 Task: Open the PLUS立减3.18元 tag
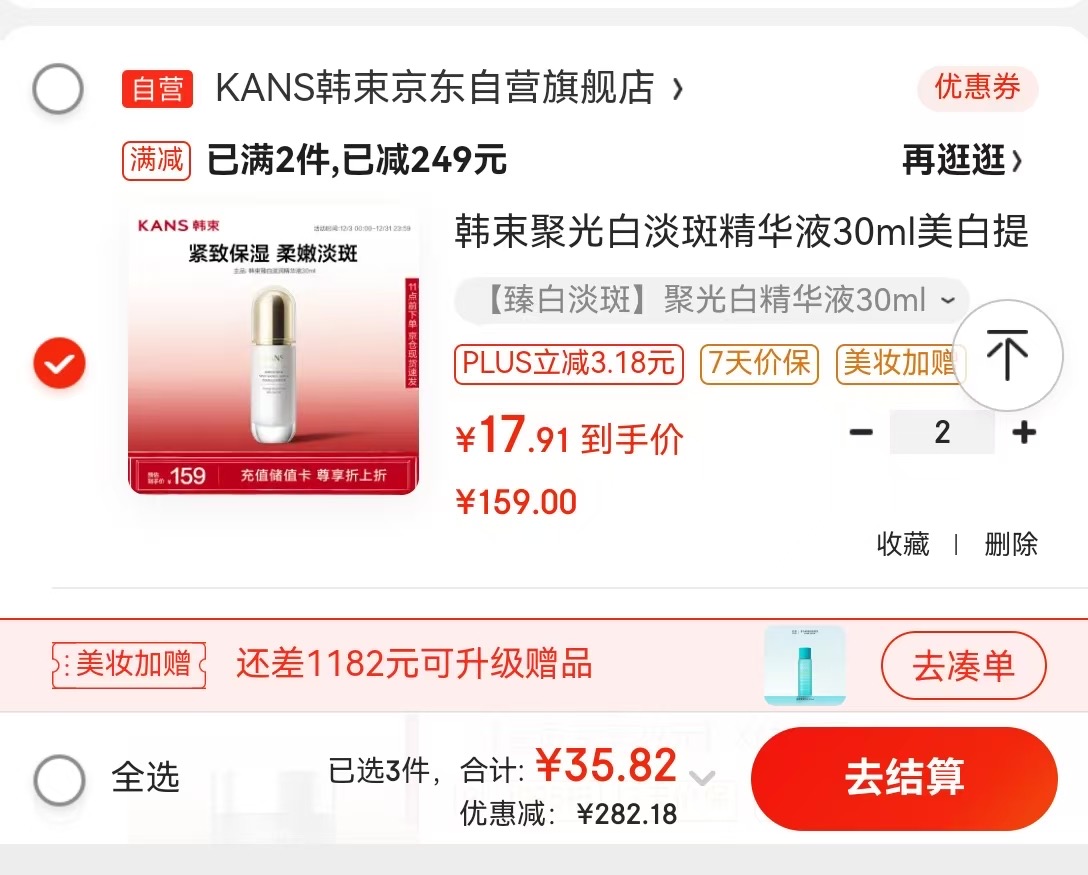(x=568, y=364)
